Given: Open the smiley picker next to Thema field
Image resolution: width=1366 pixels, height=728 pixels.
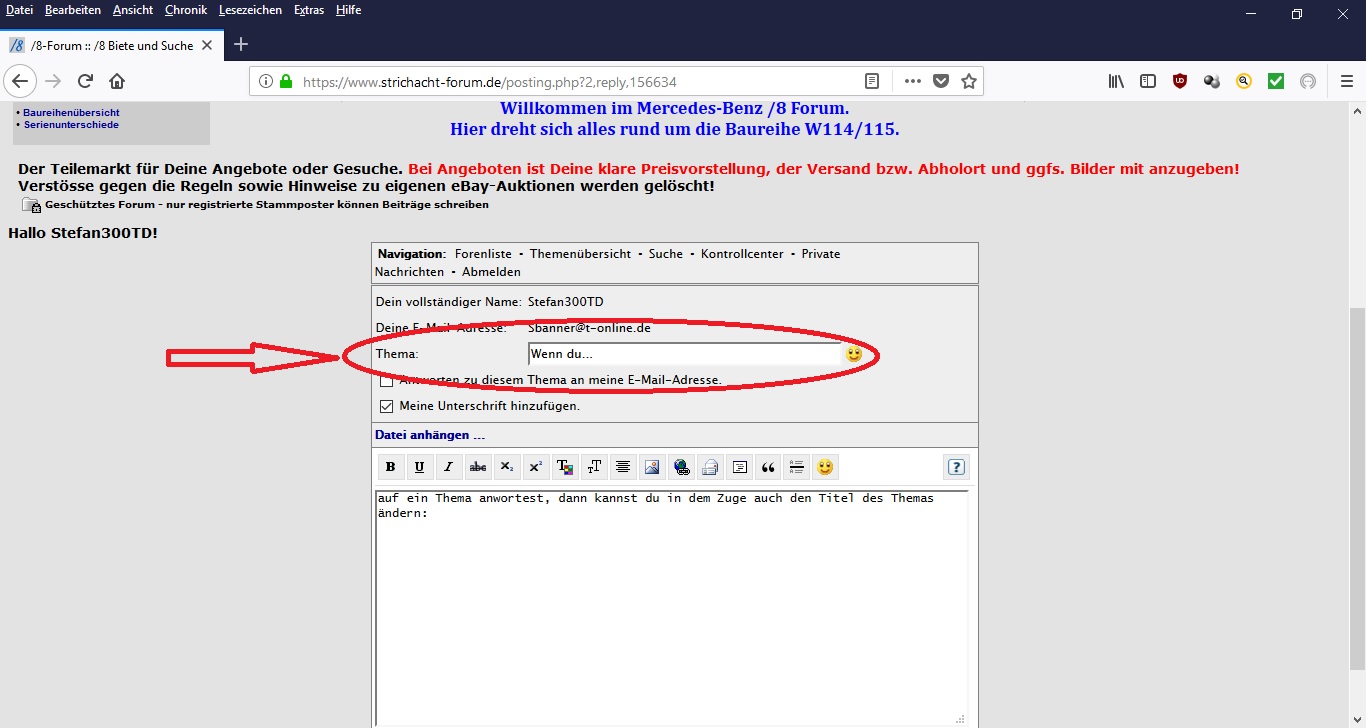Looking at the screenshot, I should click(853, 354).
